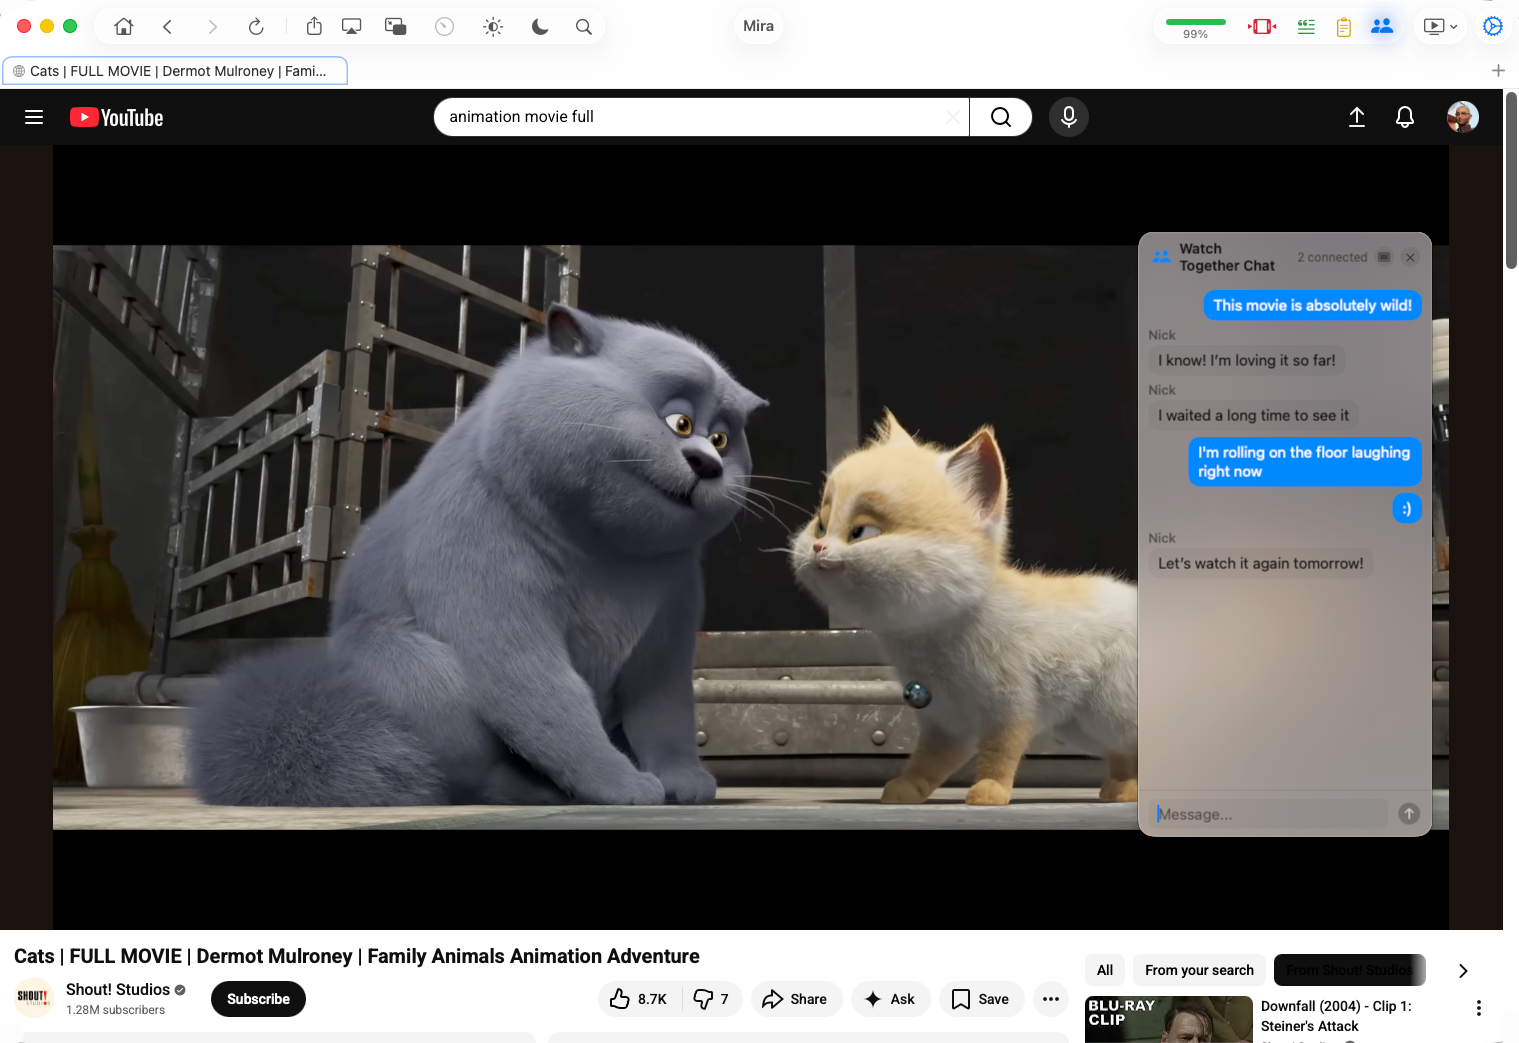Open the Shout! Studios channel avatar
This screenshot has width=1519, height=1043.
(x=33, y=997)
